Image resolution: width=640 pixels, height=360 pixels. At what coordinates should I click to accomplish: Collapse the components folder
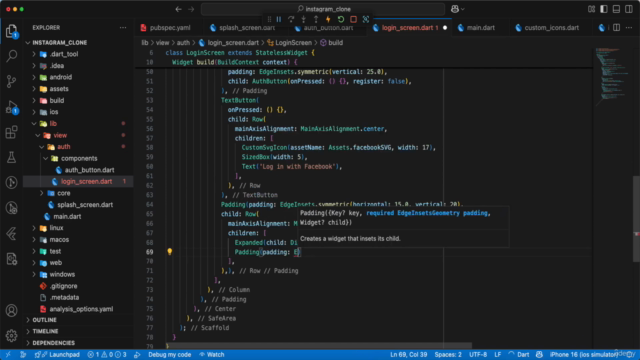click(x=78, y=158)
